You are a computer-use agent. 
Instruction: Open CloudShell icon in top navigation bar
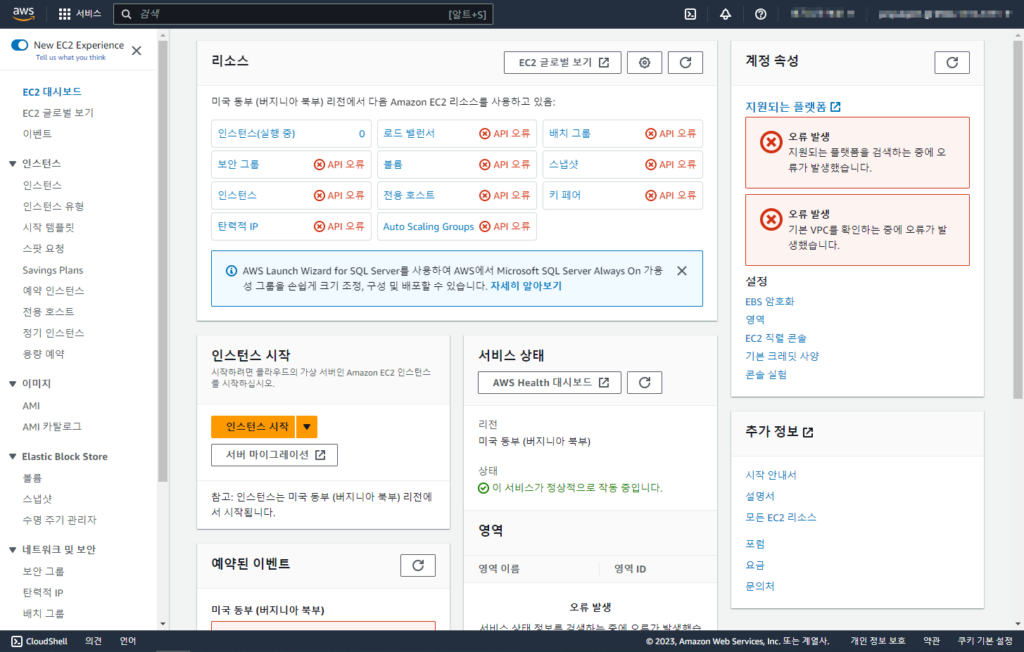point(690,14)
